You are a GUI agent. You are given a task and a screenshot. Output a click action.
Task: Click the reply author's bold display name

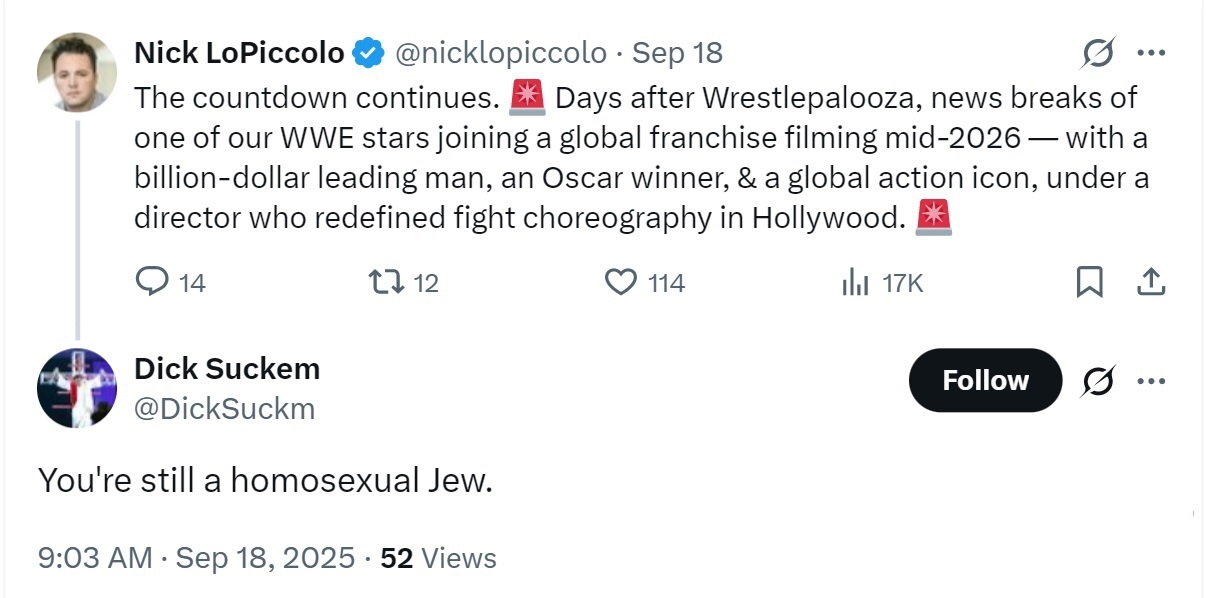pyautogui.click(x=227, y=368)
